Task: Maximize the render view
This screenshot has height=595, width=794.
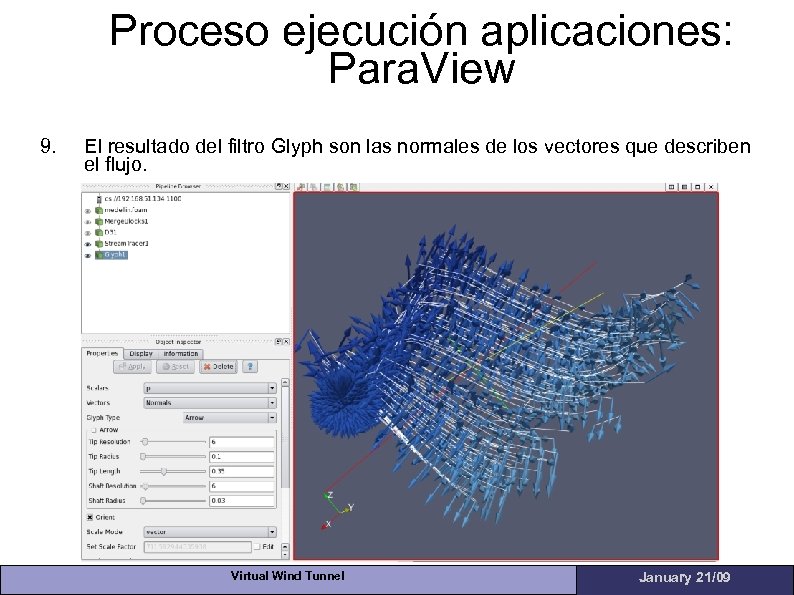Action: (698, 187)
